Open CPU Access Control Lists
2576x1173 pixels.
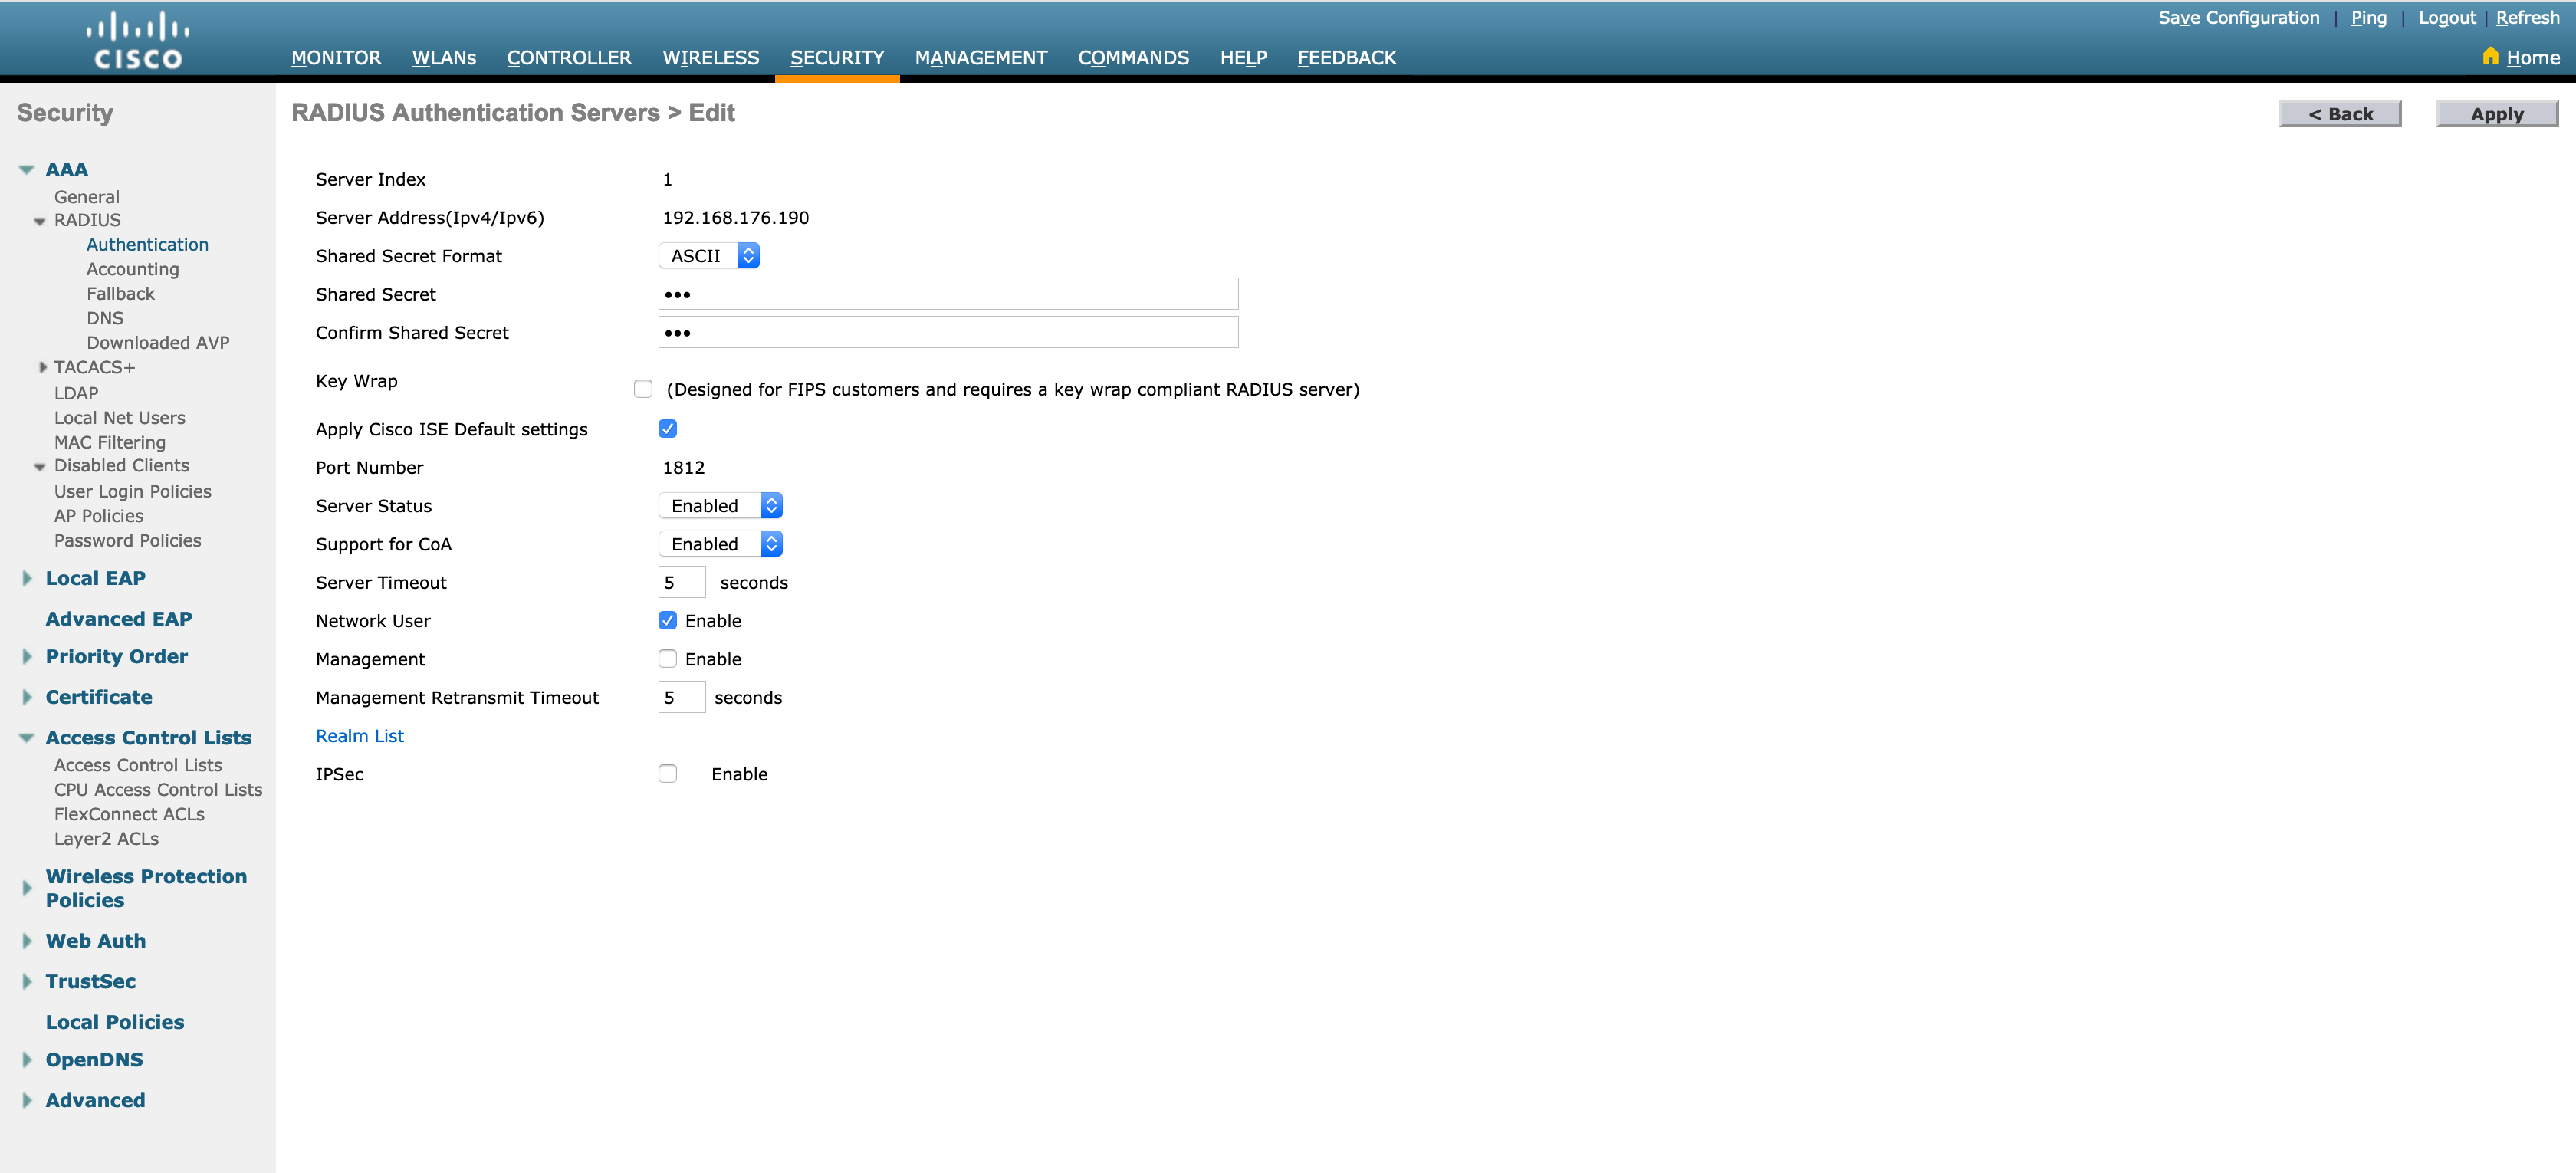(158, 789)
